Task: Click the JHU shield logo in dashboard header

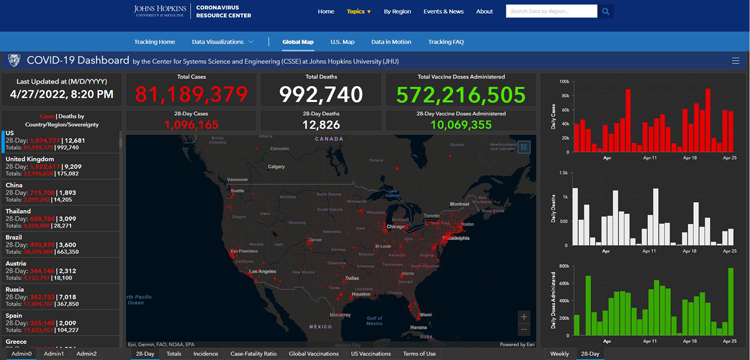Action: (x=14, y=61)
